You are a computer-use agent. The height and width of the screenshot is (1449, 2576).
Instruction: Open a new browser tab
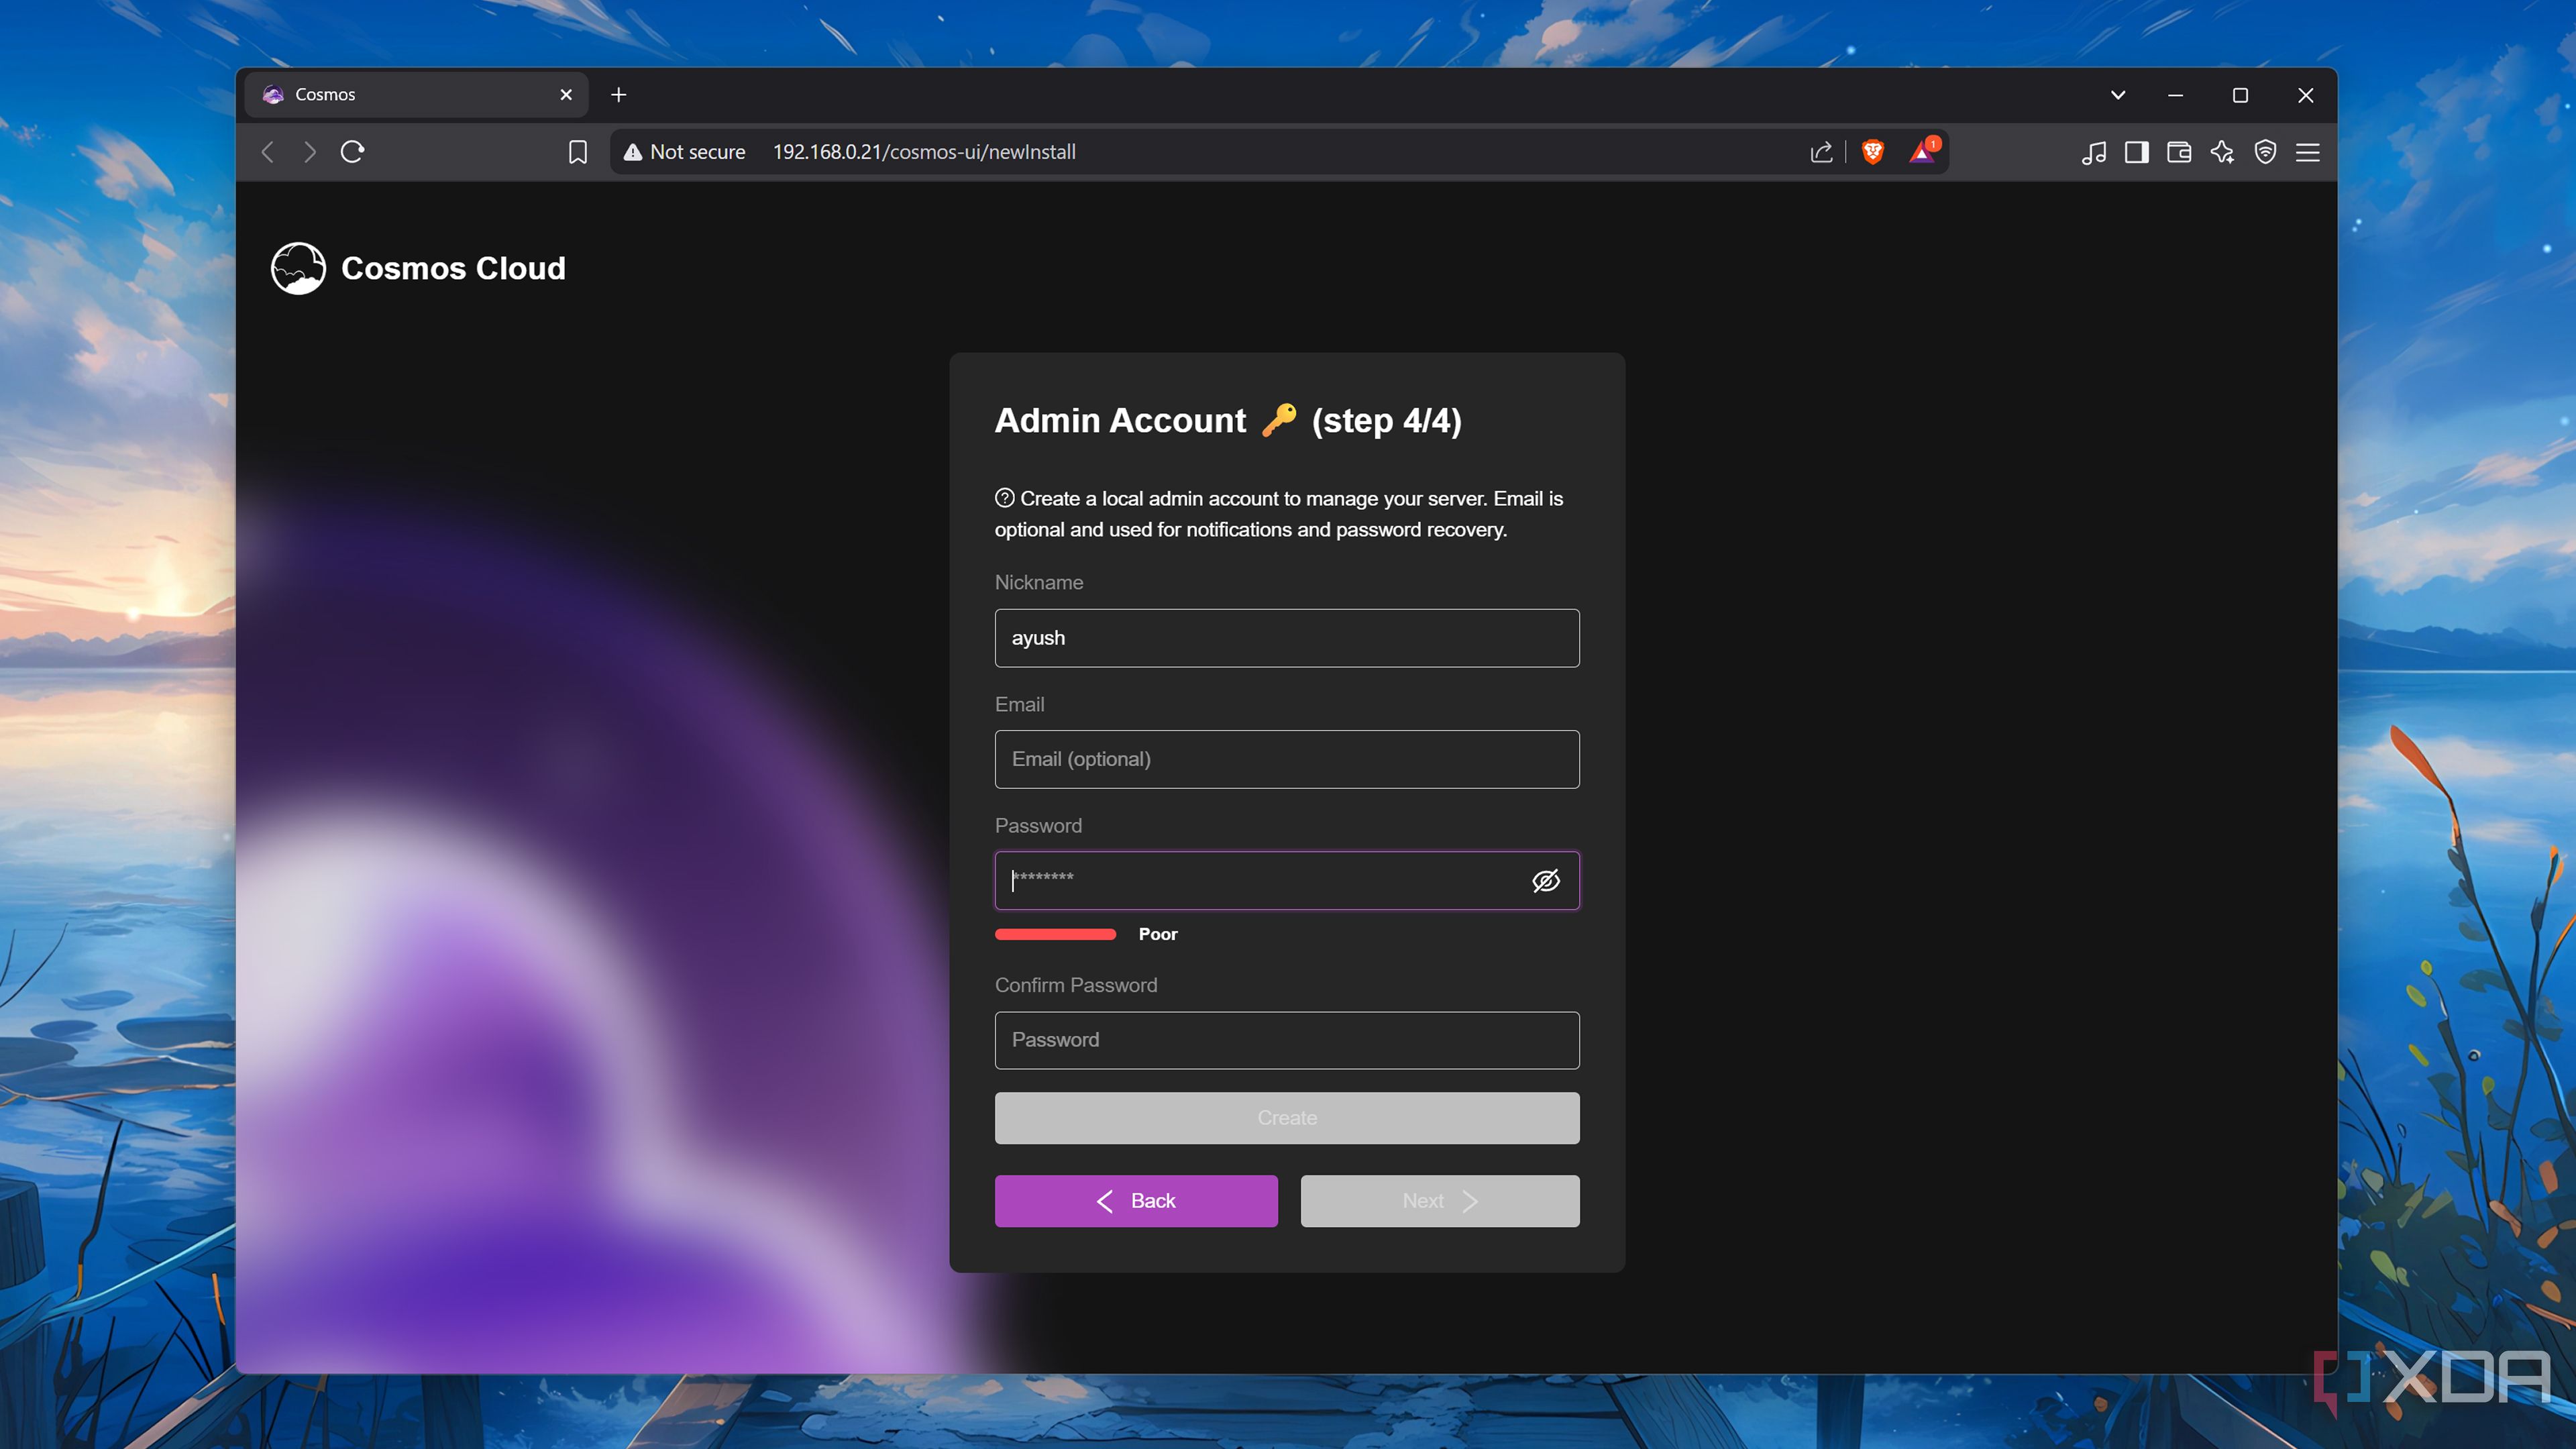click(619, 94)
